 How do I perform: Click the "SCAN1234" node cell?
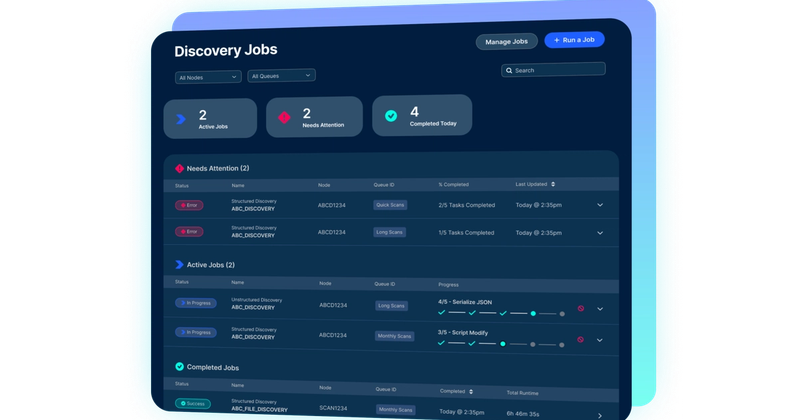tap(333, 408)
